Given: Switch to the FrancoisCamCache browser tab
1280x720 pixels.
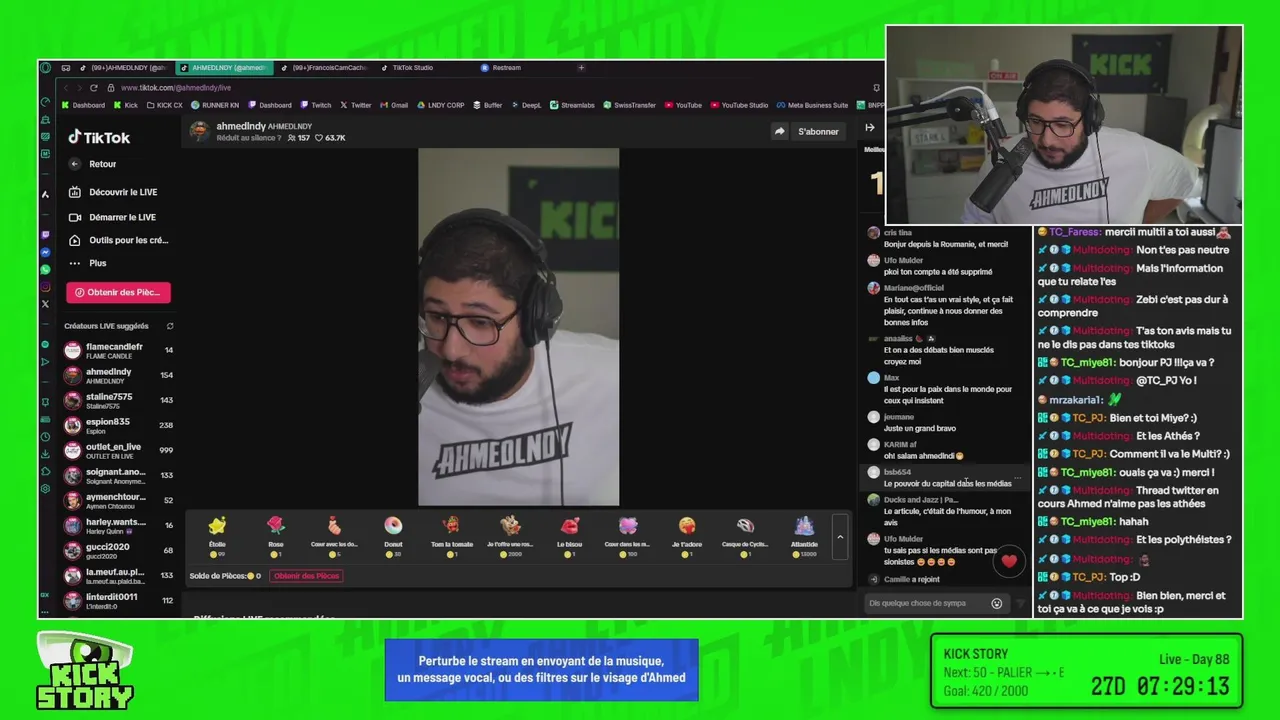Looking at the screenshot, I should tap(324, 68).
